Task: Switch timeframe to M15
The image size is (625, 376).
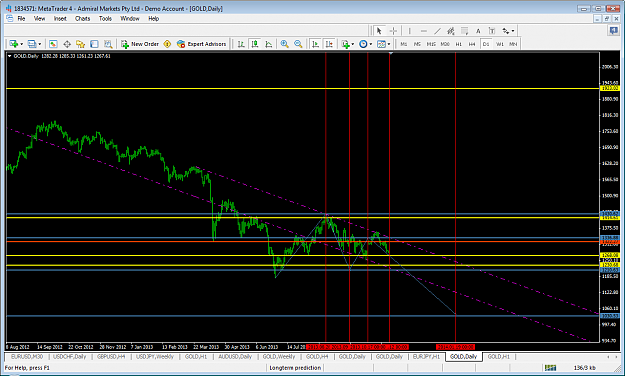Action: 431,44
